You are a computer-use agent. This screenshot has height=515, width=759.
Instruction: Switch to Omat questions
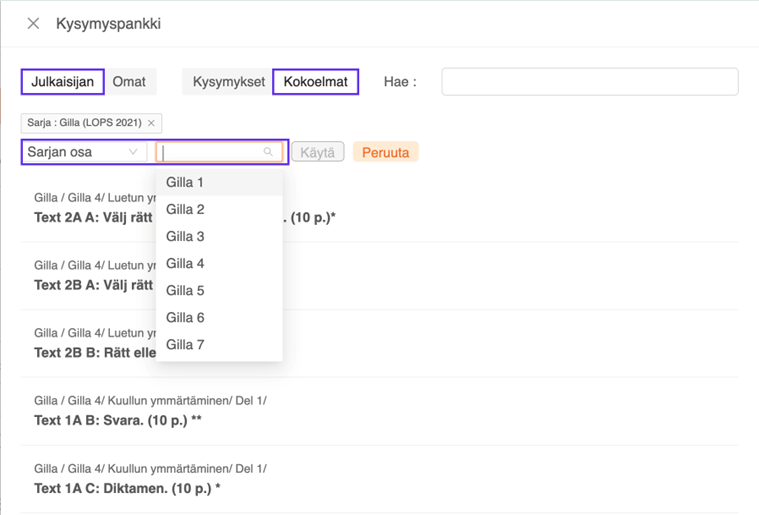(x=130, y=82)
